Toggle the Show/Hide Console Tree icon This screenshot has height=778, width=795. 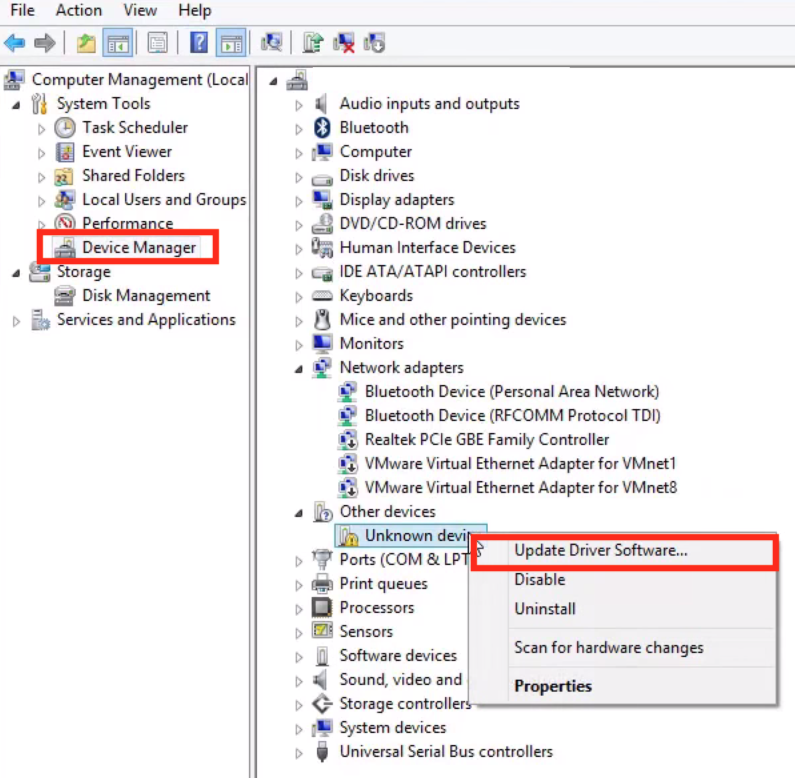point(118,43)
